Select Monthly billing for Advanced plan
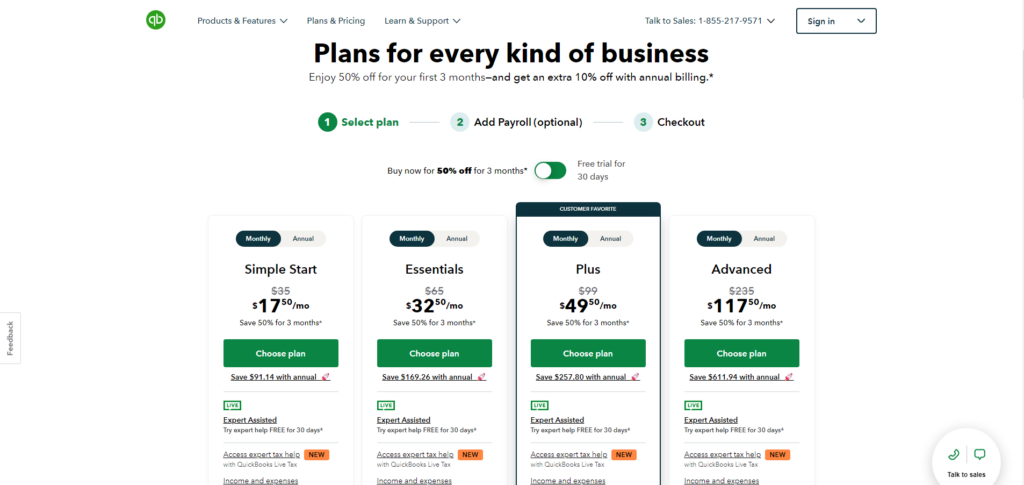Screen dimensions: 1024x485 coord(719,239)
